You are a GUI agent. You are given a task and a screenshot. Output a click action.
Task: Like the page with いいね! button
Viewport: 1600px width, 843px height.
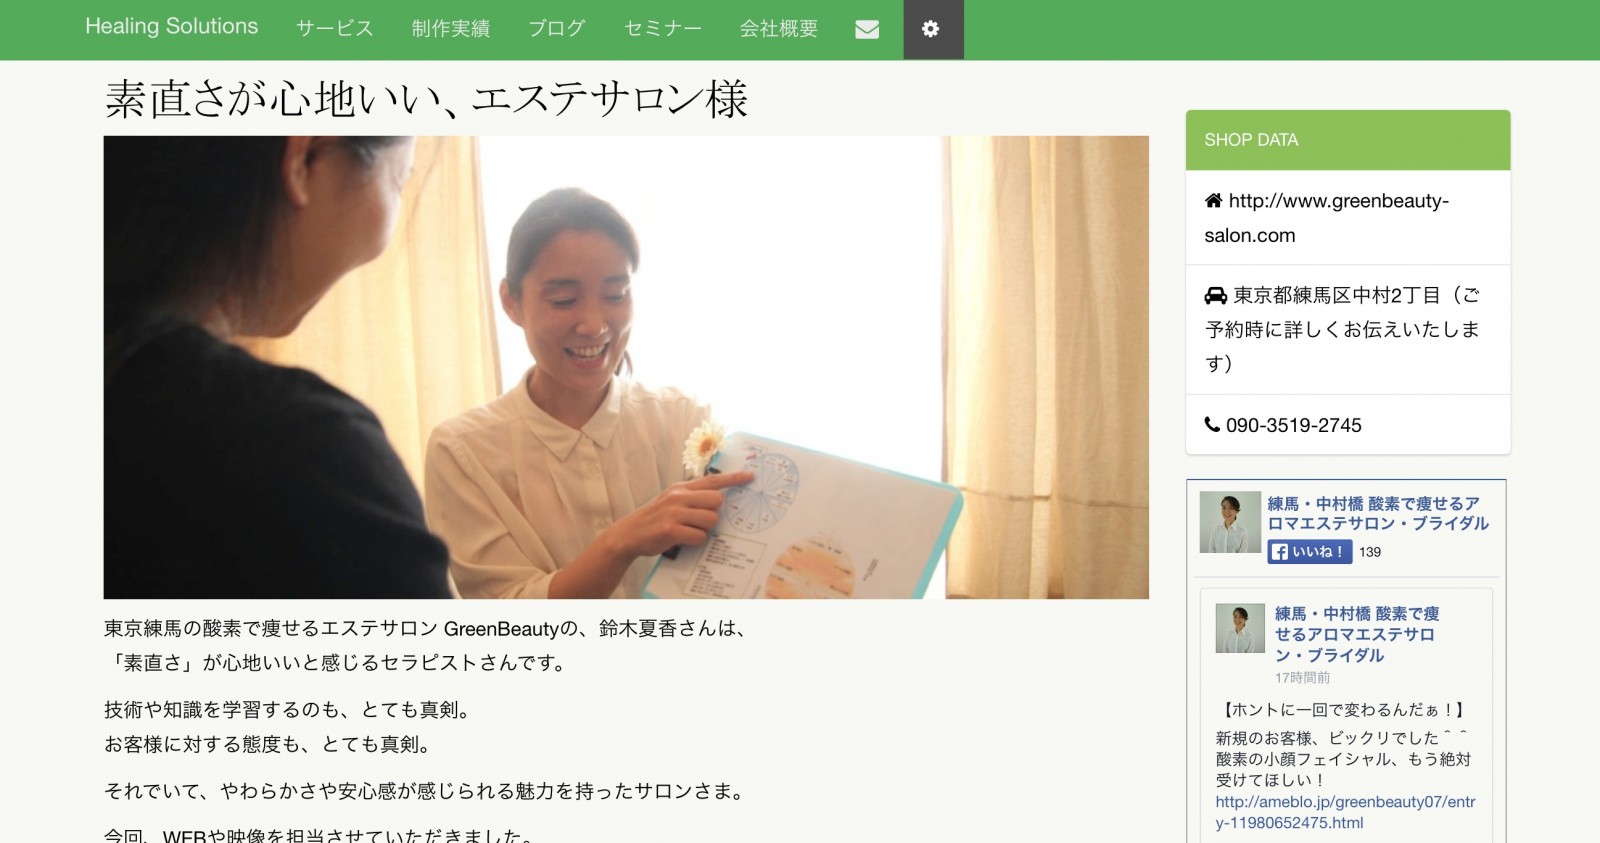tap(1310, 552)
